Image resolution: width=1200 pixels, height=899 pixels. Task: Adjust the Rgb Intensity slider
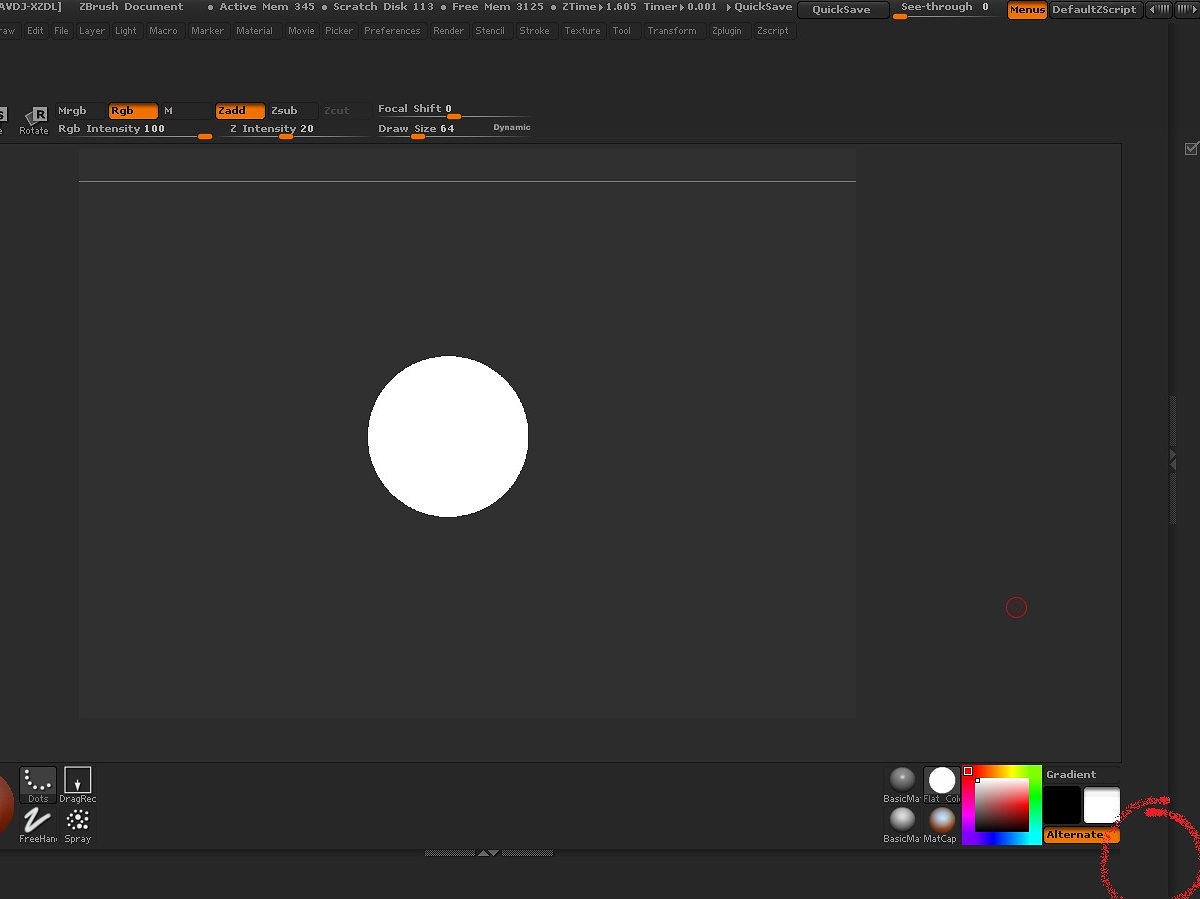pyautogui.click(x=134, y=130)
